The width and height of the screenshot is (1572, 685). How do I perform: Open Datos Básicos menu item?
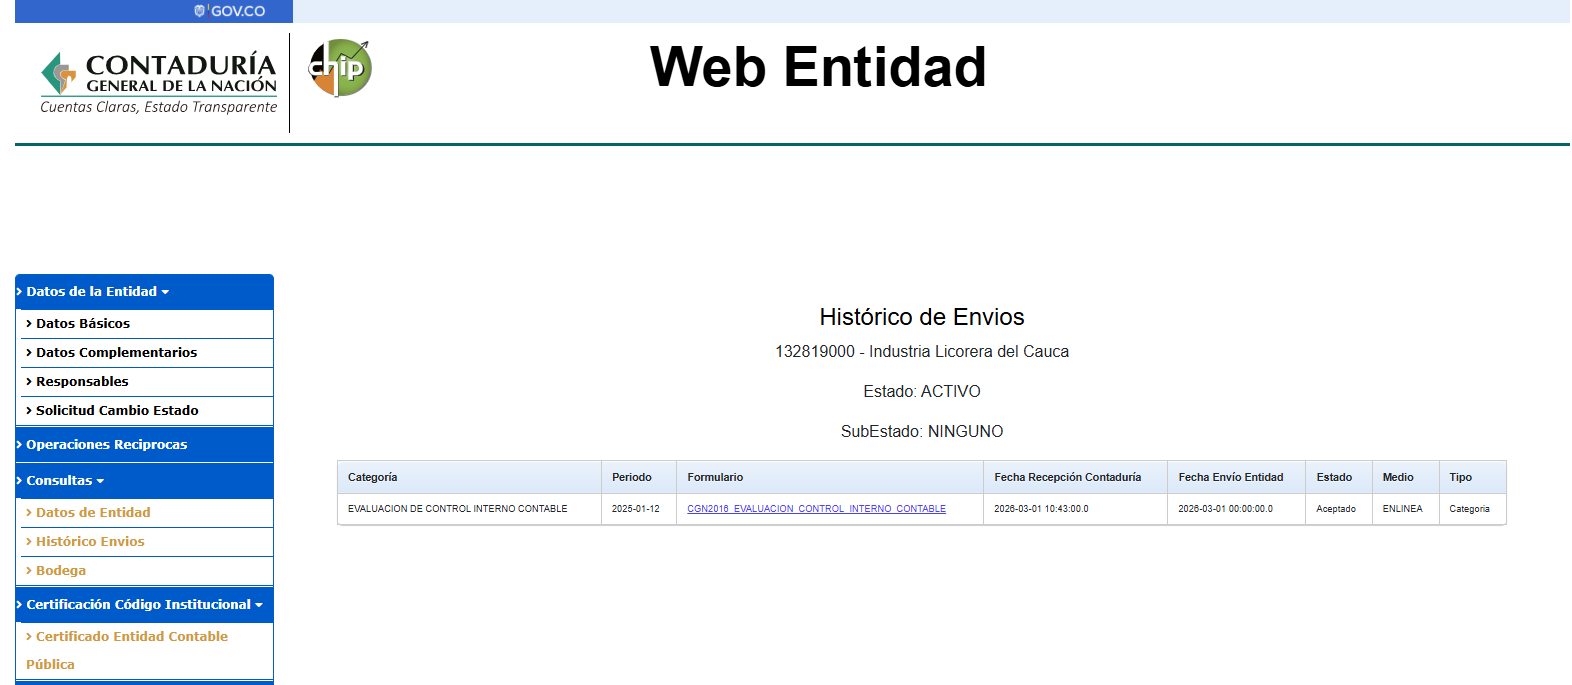83,324
